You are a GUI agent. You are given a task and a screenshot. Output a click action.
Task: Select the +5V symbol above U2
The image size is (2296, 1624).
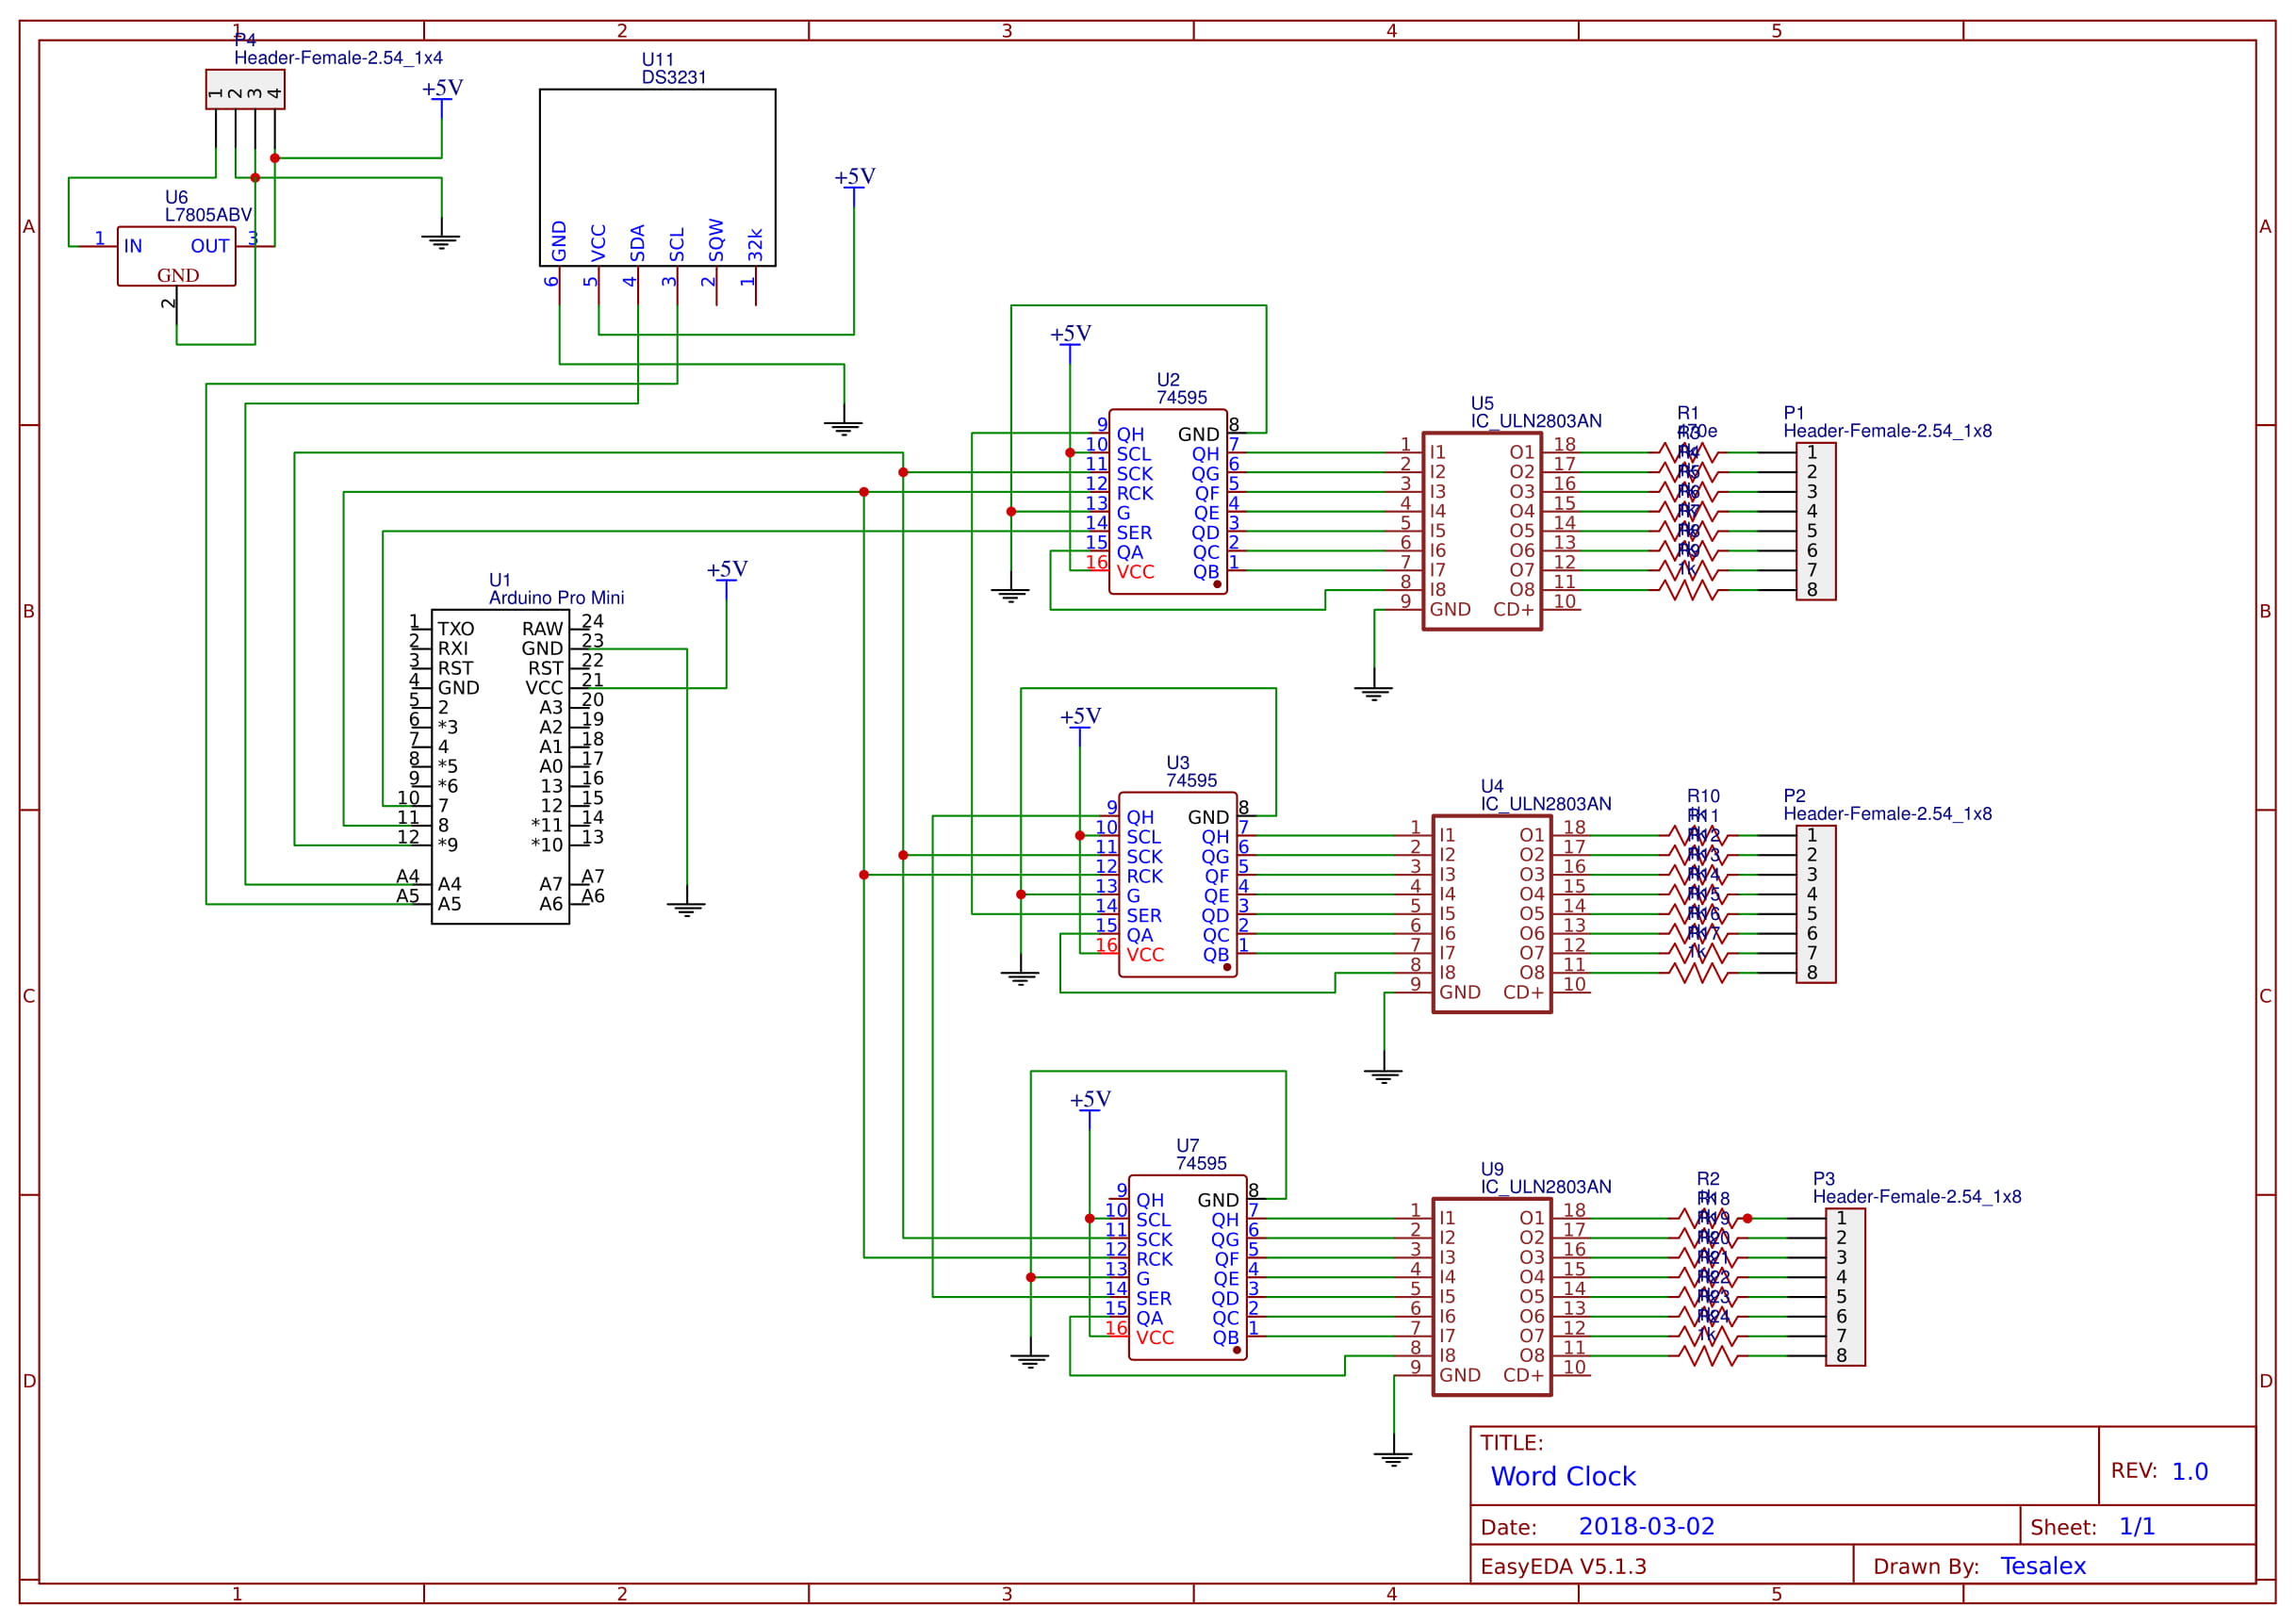1070,342
